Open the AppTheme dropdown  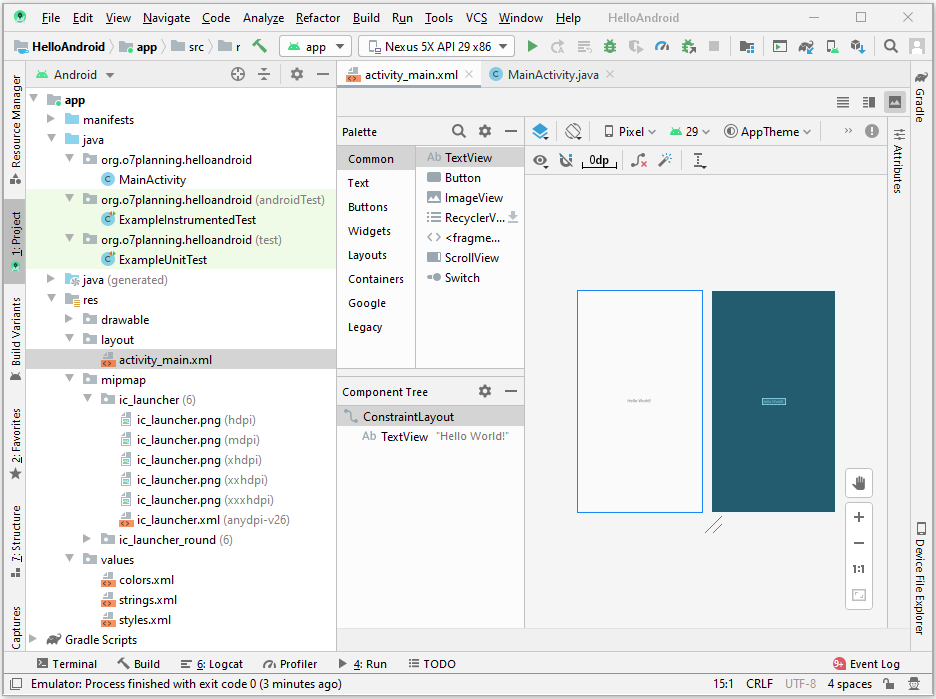768,131
